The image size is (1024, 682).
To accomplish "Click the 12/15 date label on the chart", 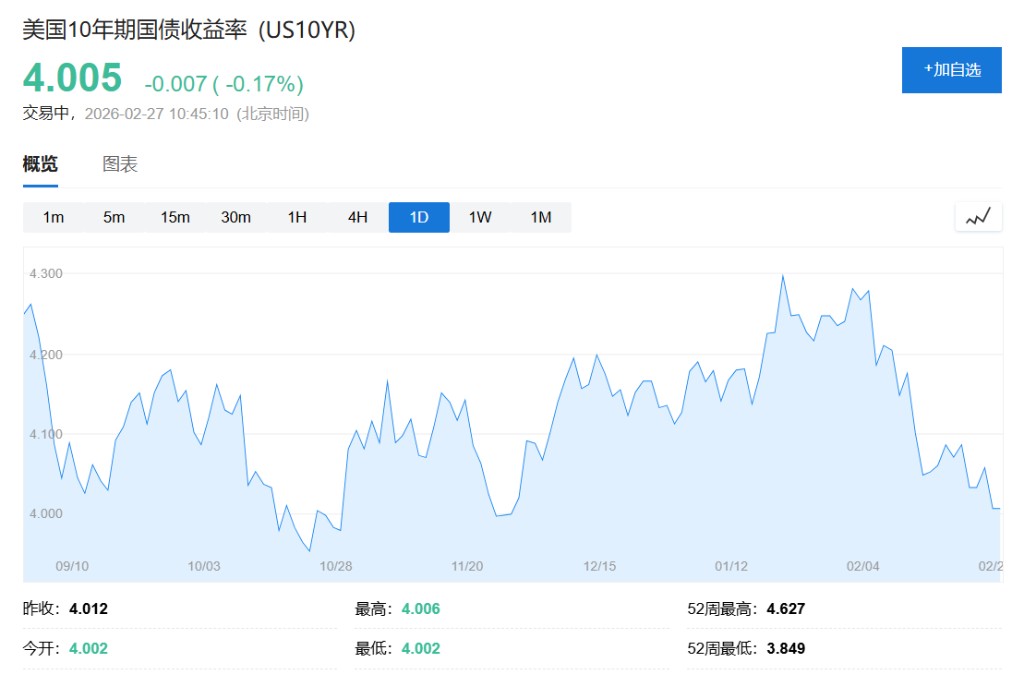I will tap(600, 566).
